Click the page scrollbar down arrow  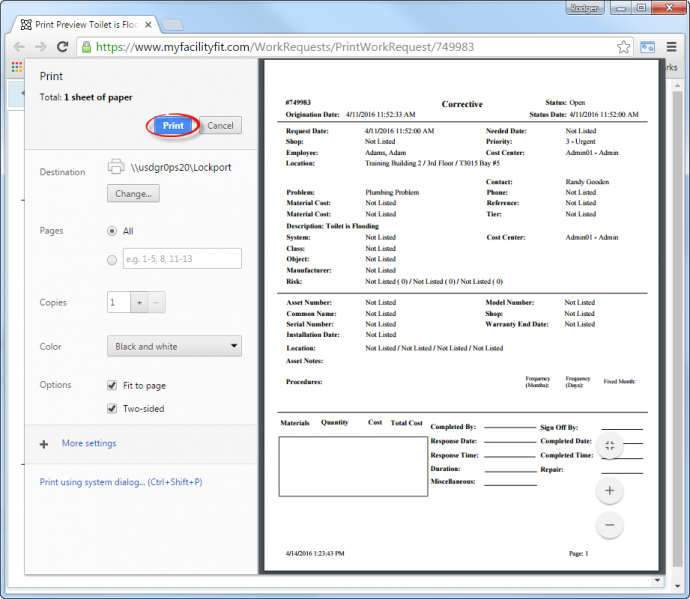[x=678, y=586]
